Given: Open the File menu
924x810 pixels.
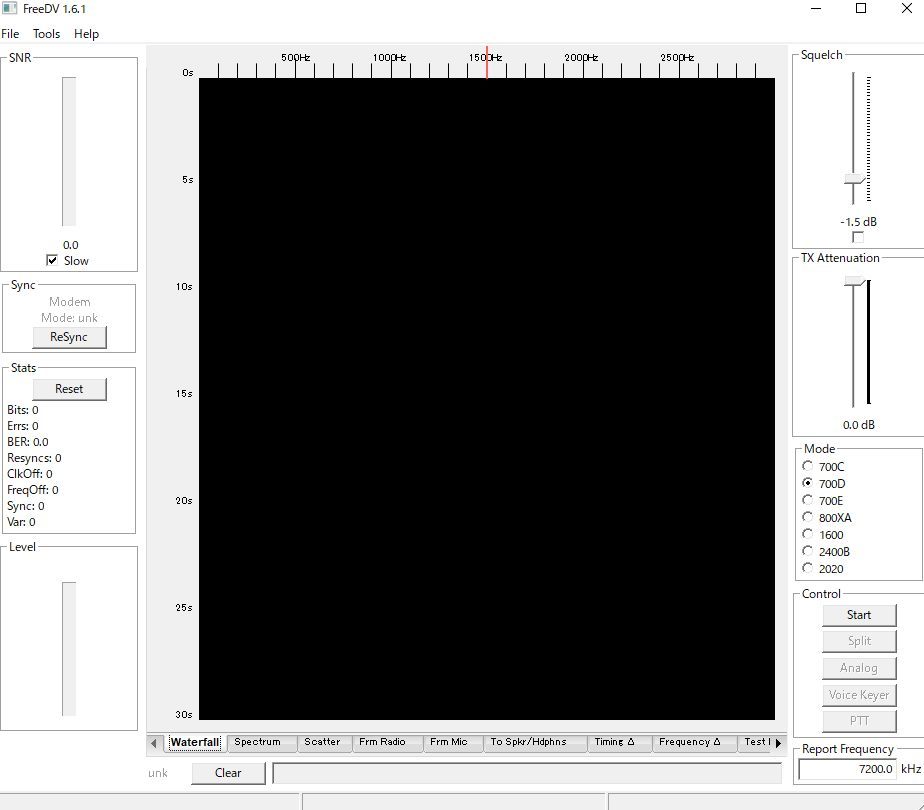Looking at the screenshot, I should (10, 34).
